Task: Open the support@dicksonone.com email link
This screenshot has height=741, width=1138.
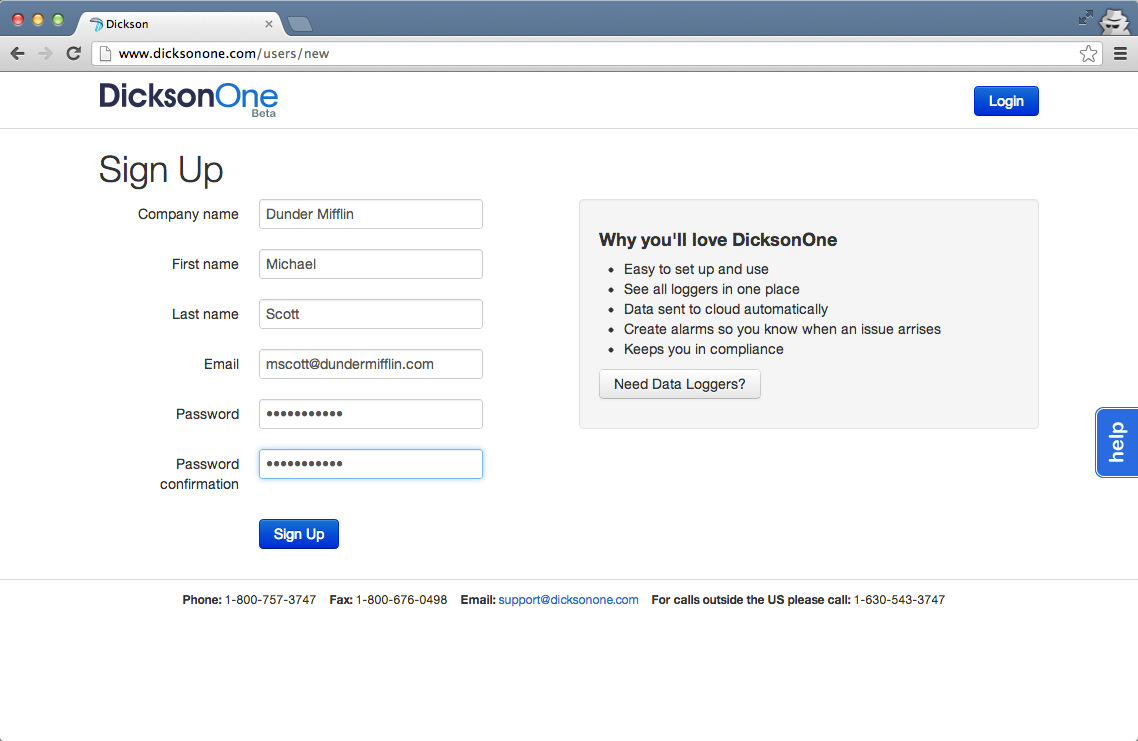Action: click(568, 599)
